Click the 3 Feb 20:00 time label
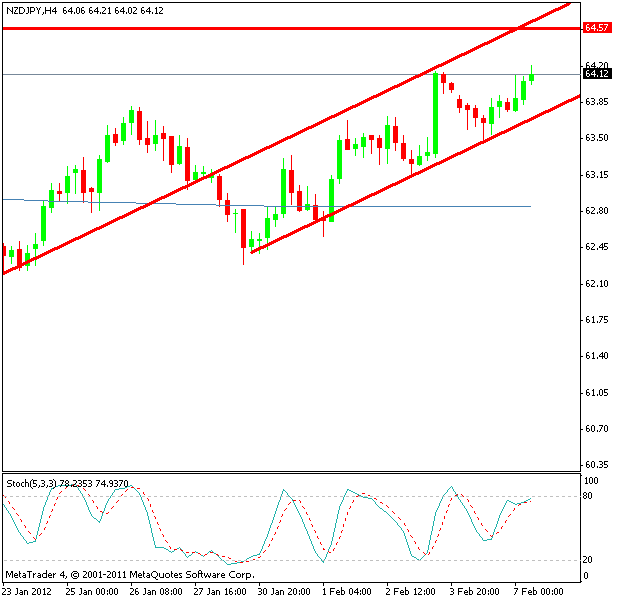This screenshot has width=620, height=600. point(474,592)
